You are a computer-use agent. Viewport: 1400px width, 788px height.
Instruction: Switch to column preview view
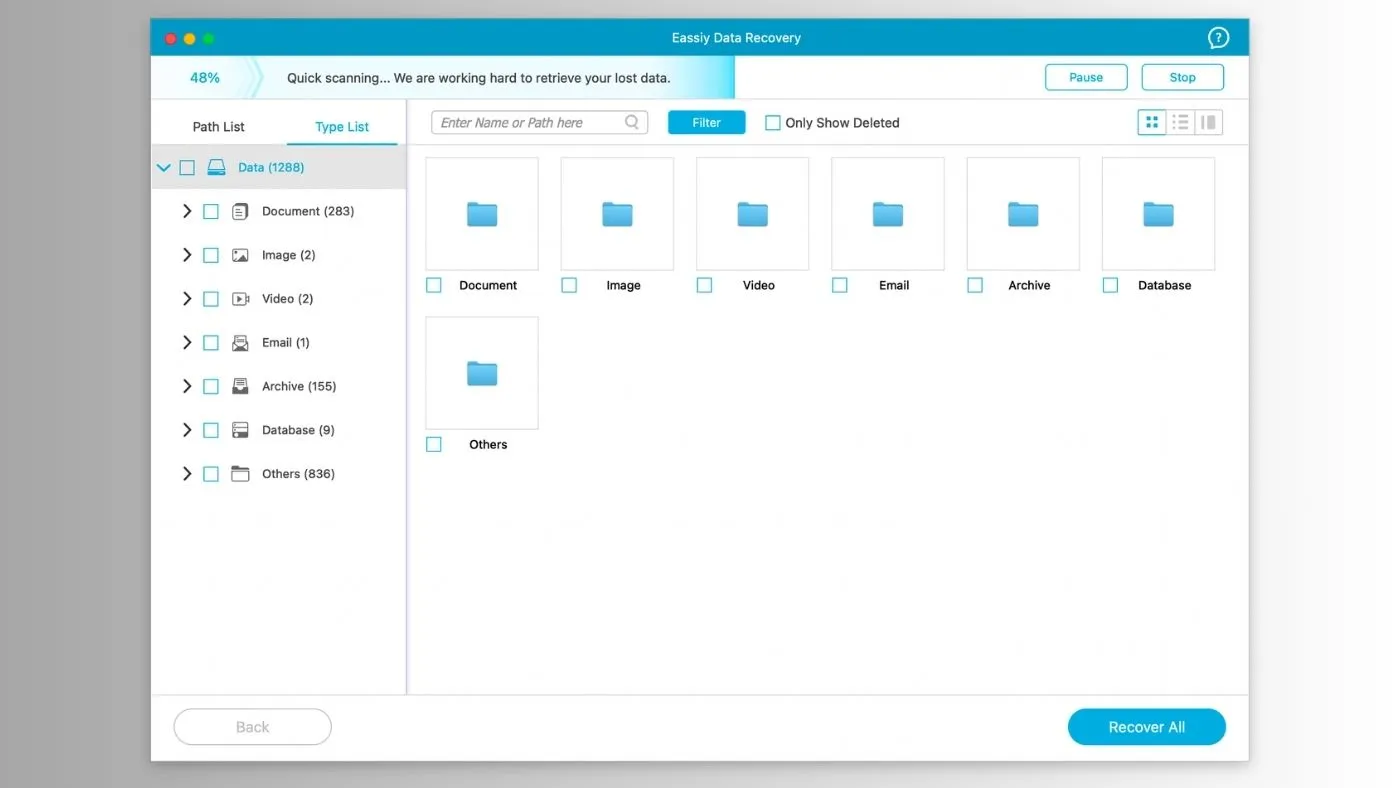(1208, 123)
